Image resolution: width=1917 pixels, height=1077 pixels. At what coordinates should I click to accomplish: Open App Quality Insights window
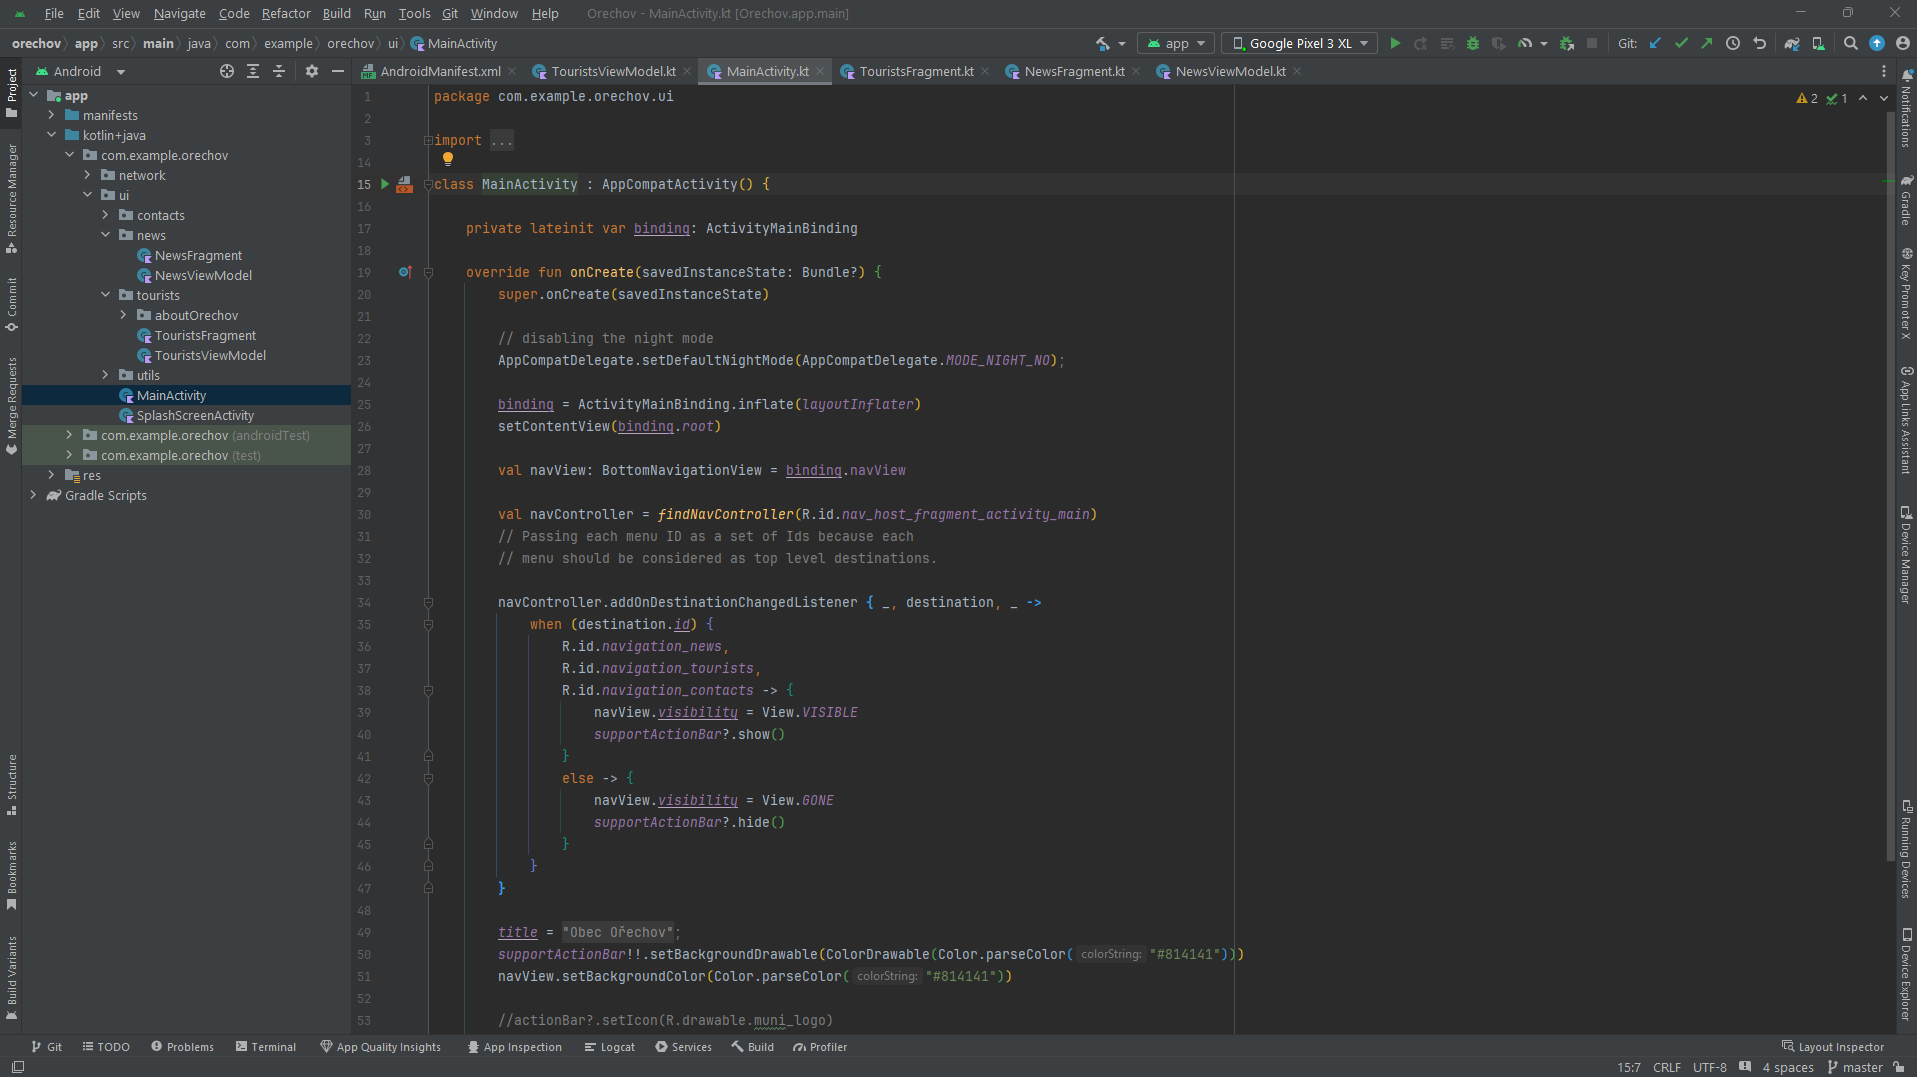point(380,1047)
